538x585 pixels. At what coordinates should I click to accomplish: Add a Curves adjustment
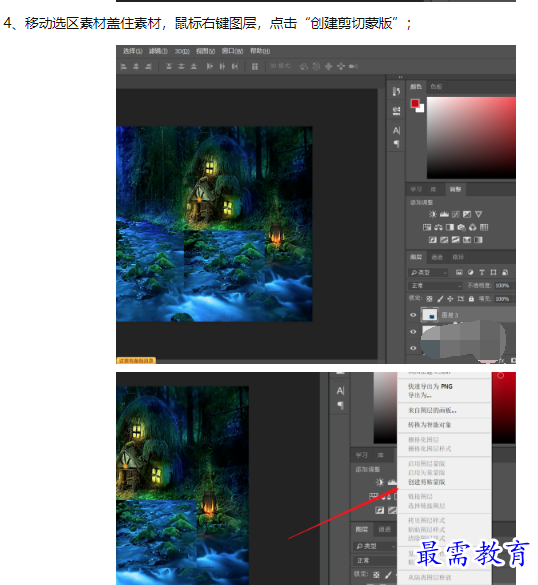click(x=456, y=214)
